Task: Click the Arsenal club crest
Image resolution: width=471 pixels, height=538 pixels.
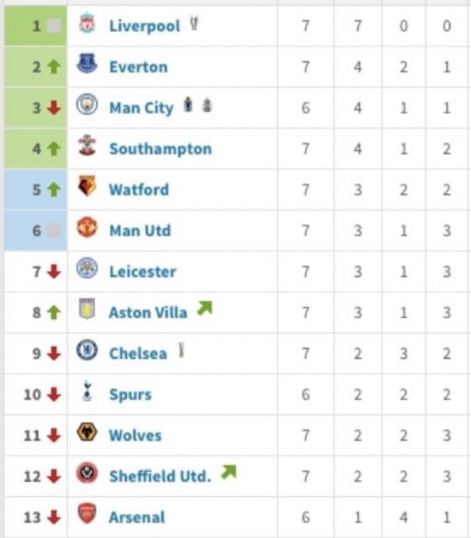Action: point(87,514)
